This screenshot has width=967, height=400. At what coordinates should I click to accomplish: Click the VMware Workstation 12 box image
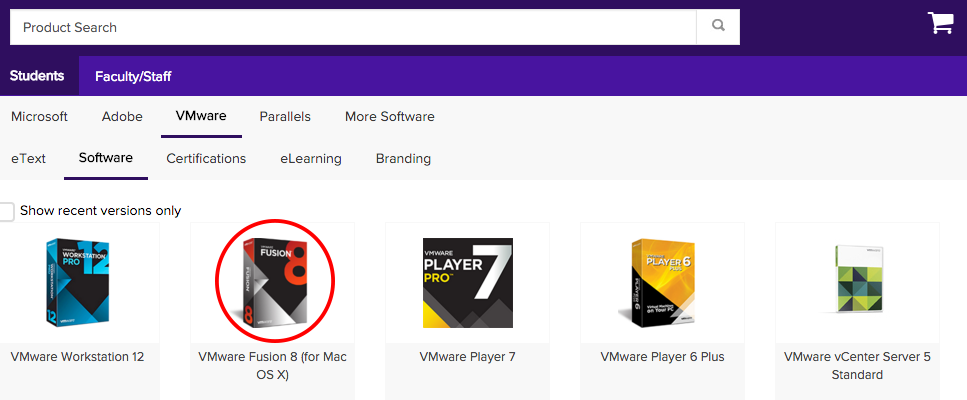point(79,282)
